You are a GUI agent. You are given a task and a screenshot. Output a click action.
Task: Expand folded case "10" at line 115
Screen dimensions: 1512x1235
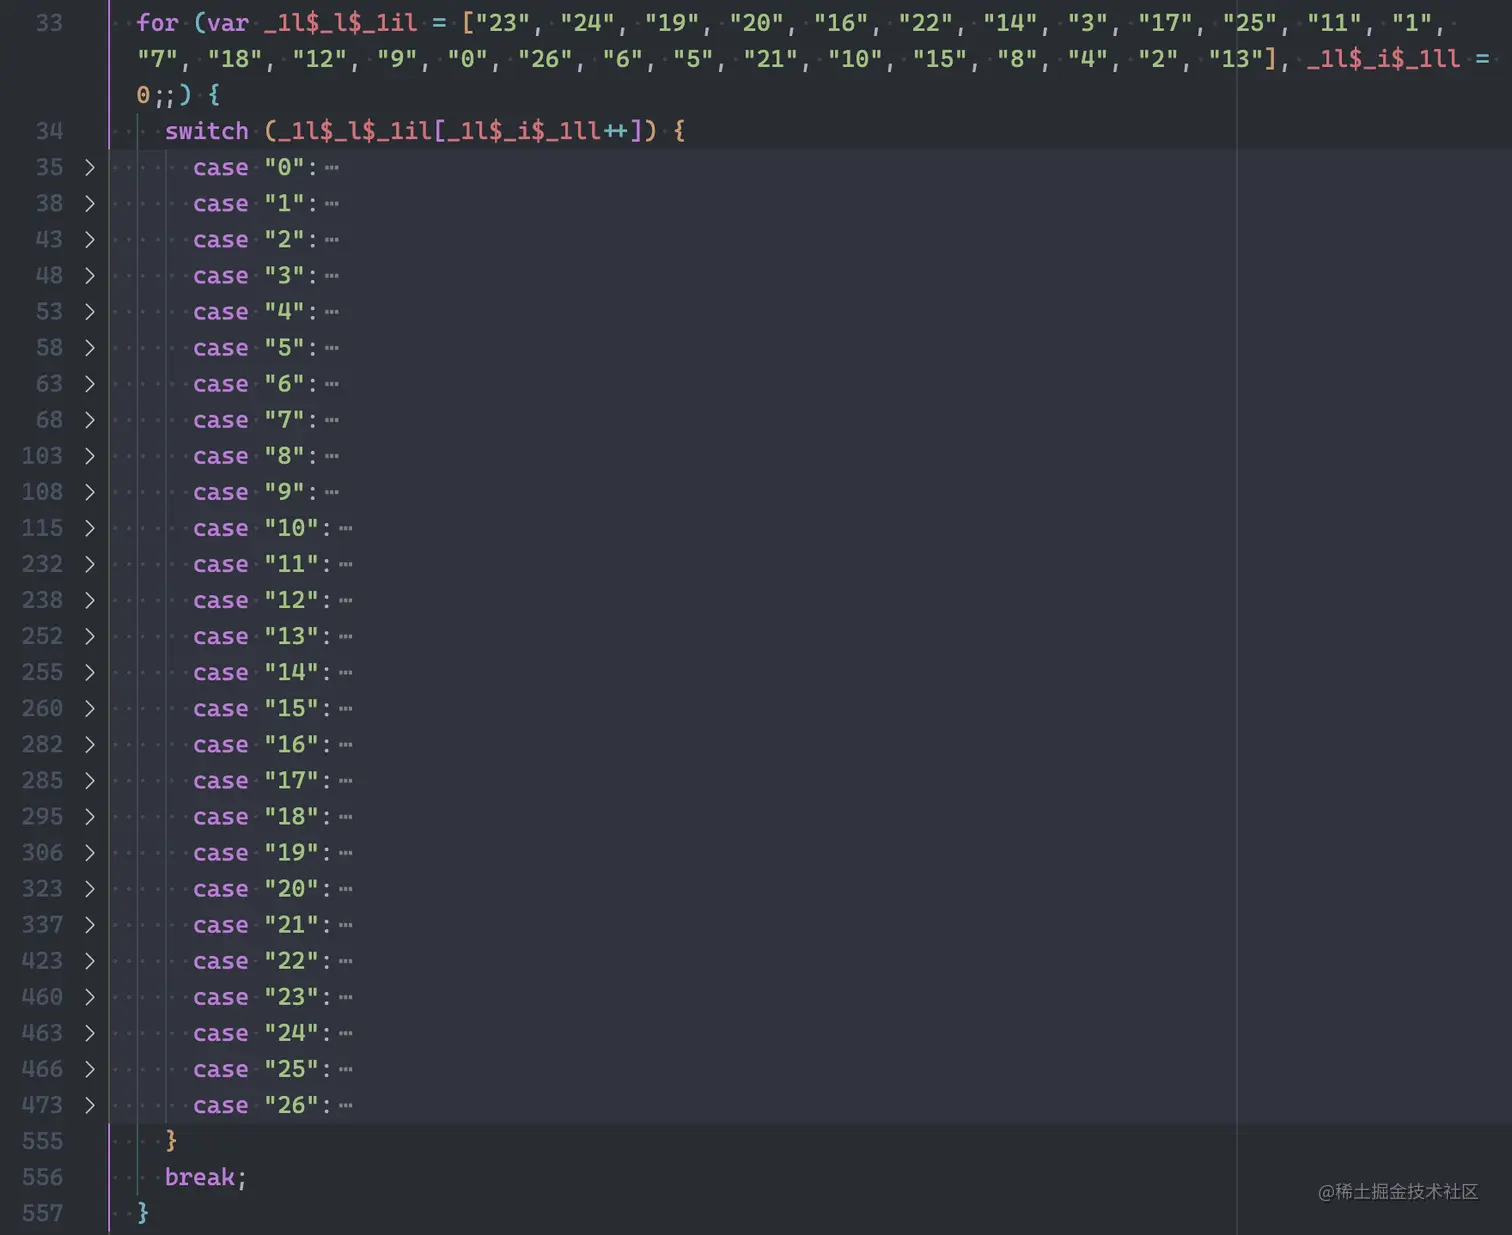89,527
